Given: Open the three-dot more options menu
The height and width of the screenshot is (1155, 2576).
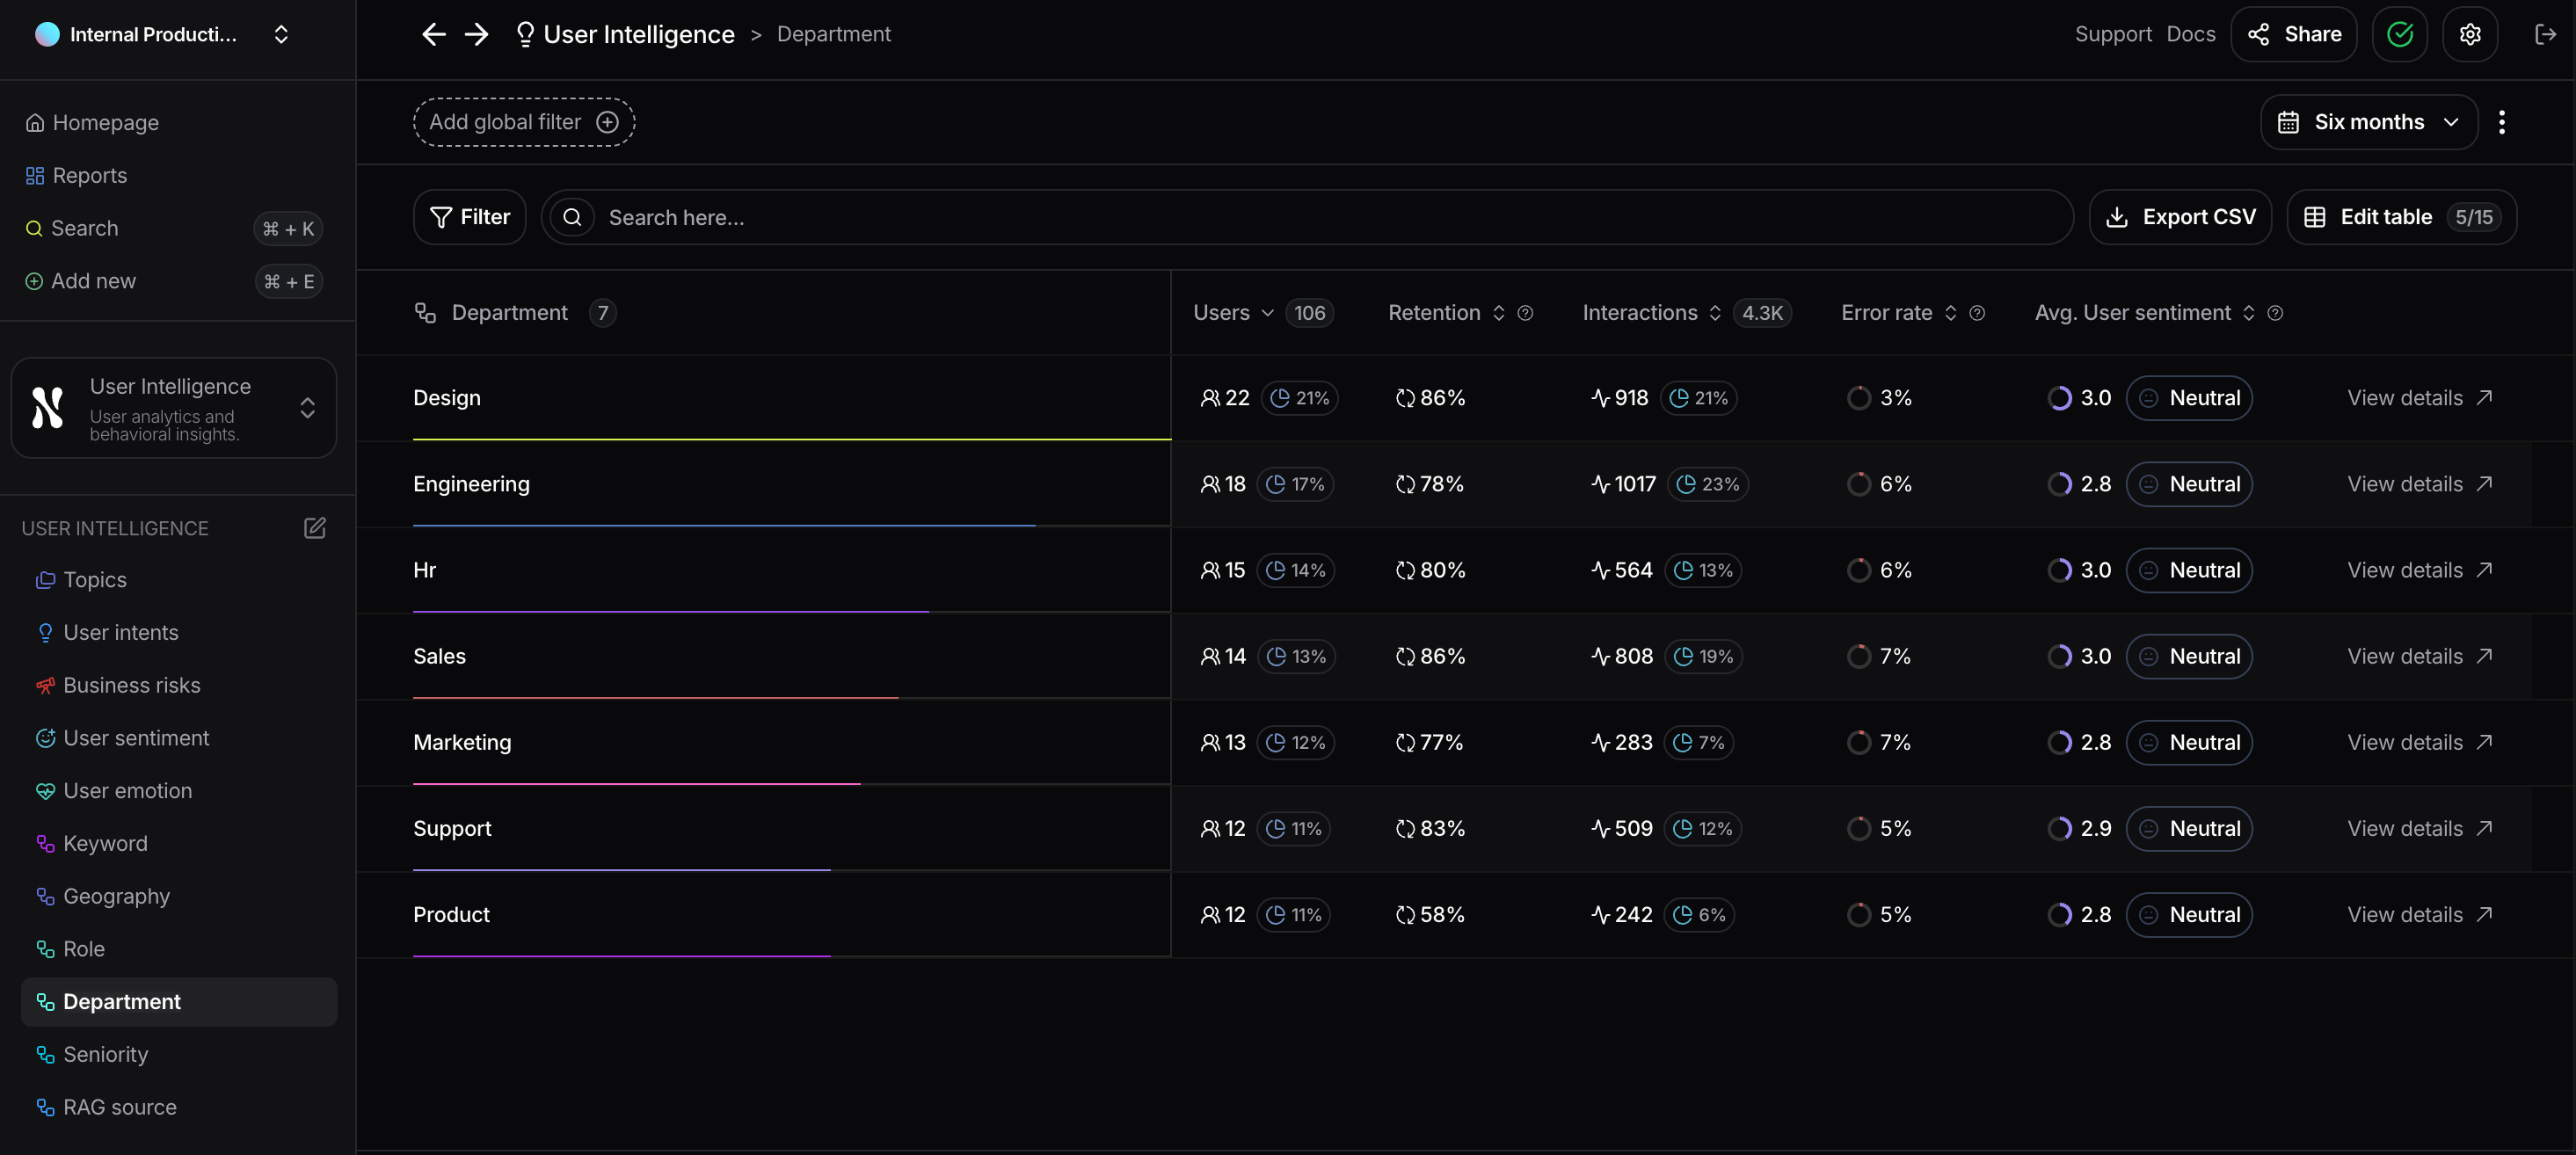Looking at the screenshot, I should pos(2501,122).
